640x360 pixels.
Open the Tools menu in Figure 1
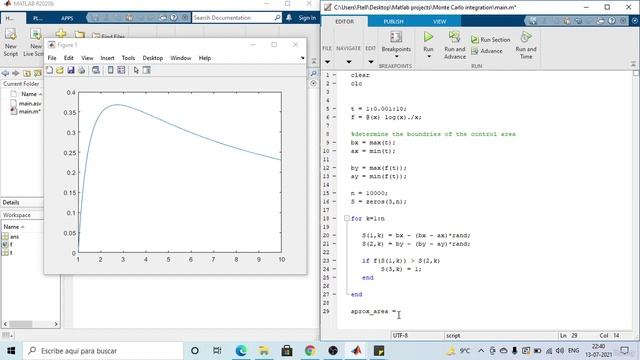coord(128,58)
